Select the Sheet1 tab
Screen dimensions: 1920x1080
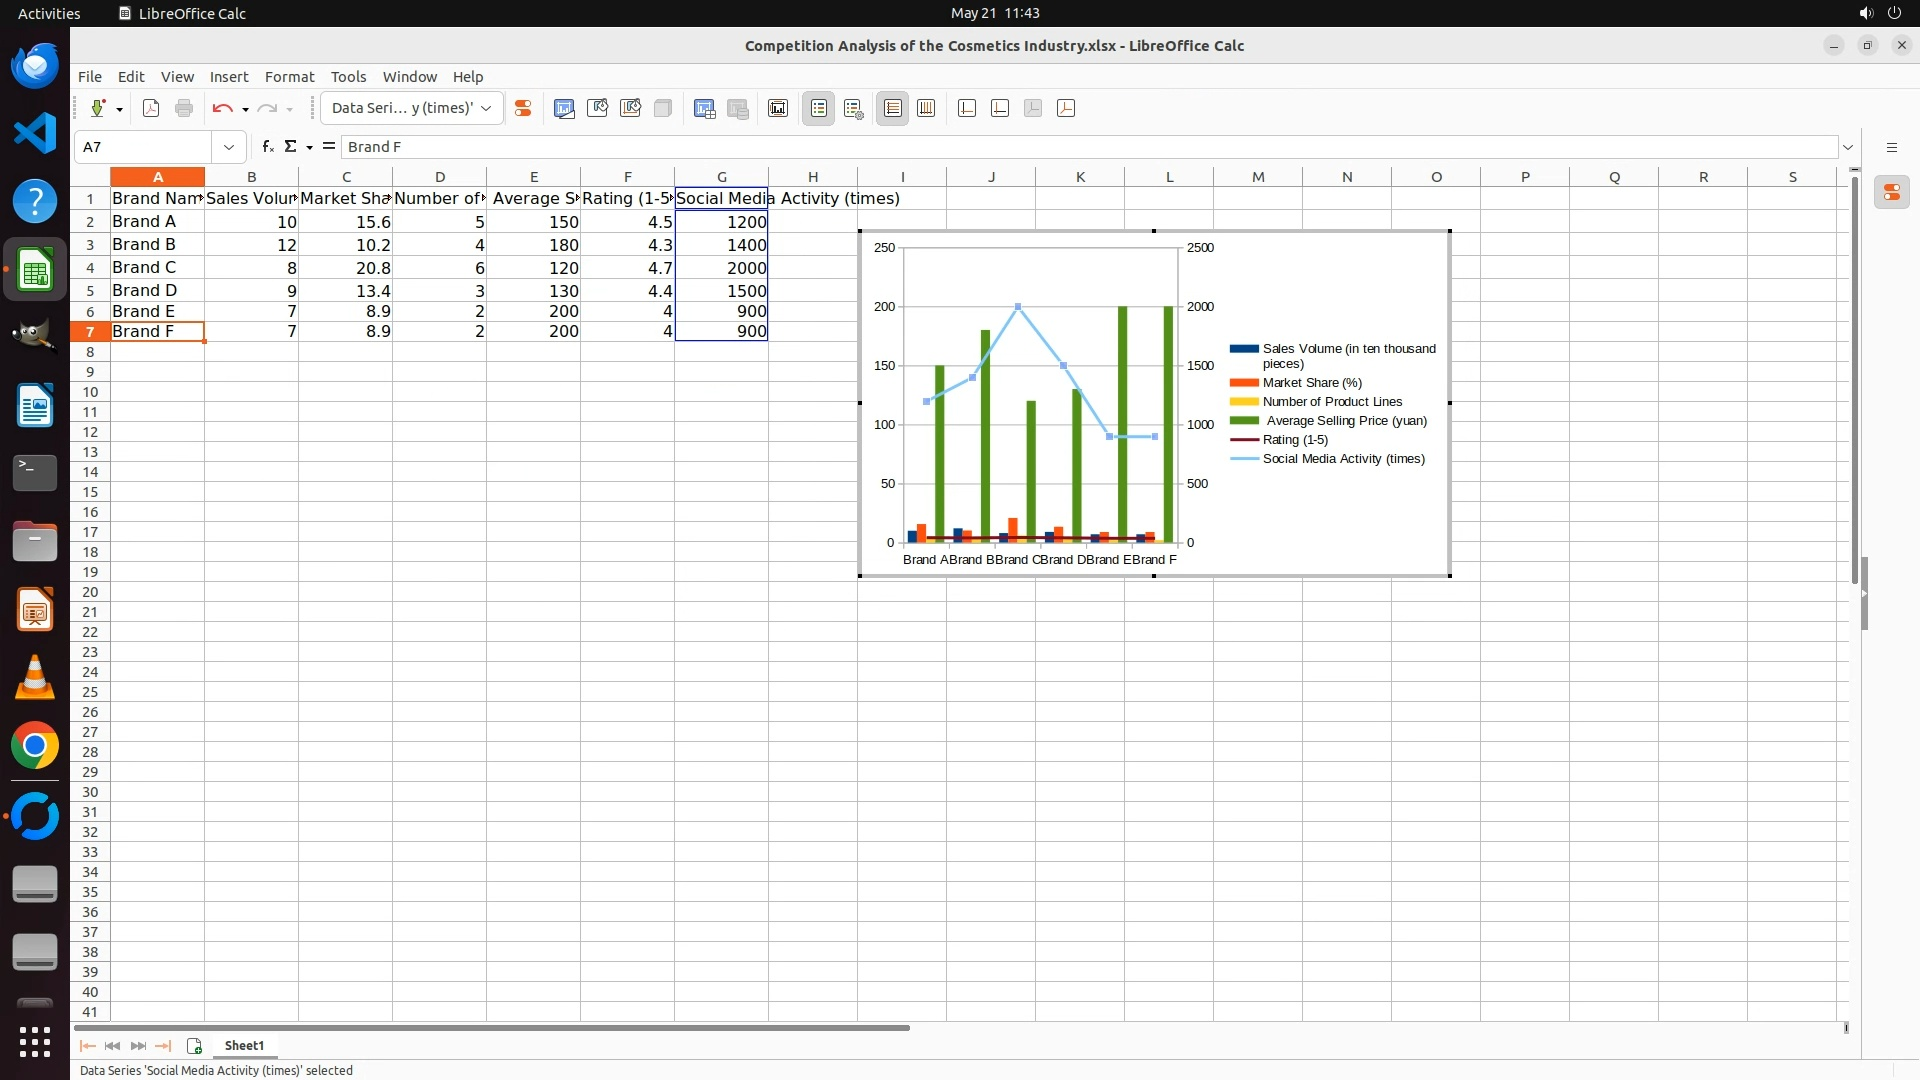pos(244,1045)
